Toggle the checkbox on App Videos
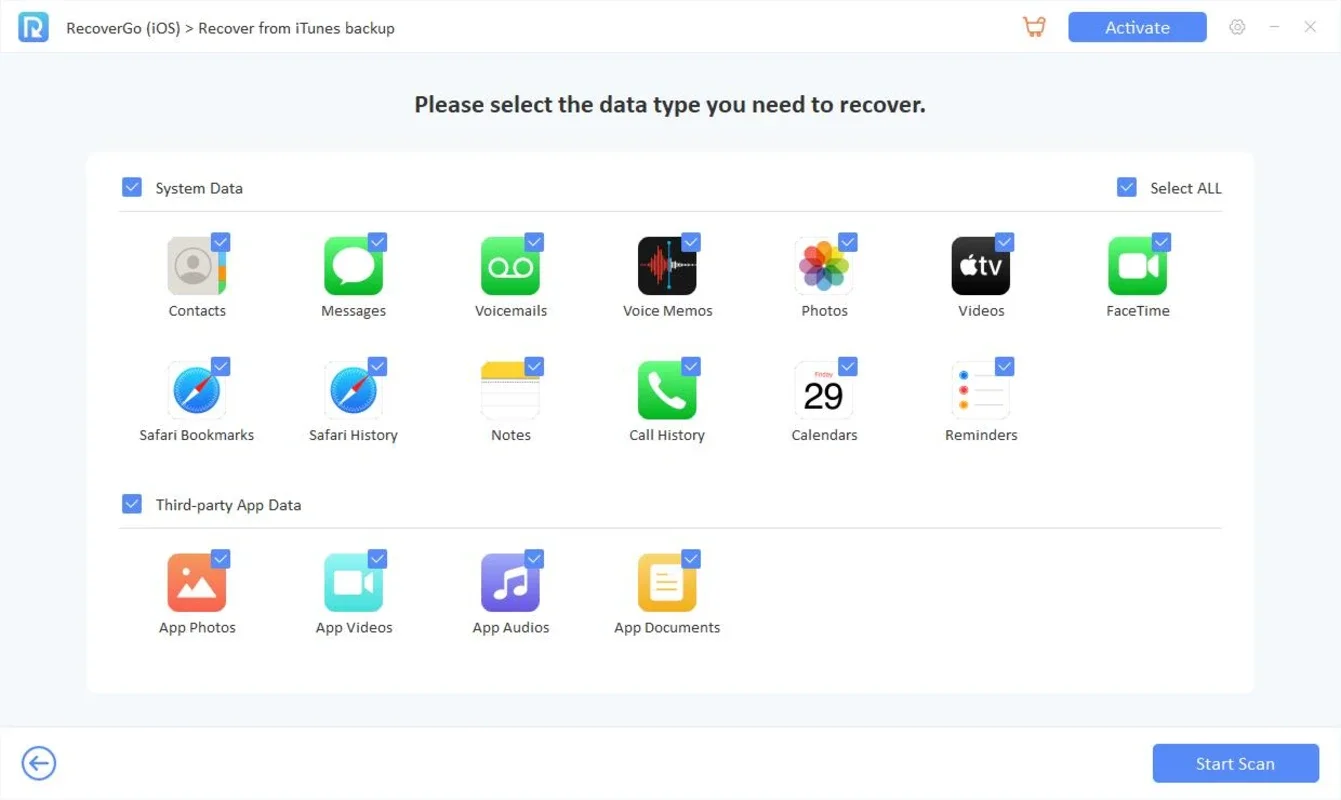The image size is (1341, 800). 378,559
